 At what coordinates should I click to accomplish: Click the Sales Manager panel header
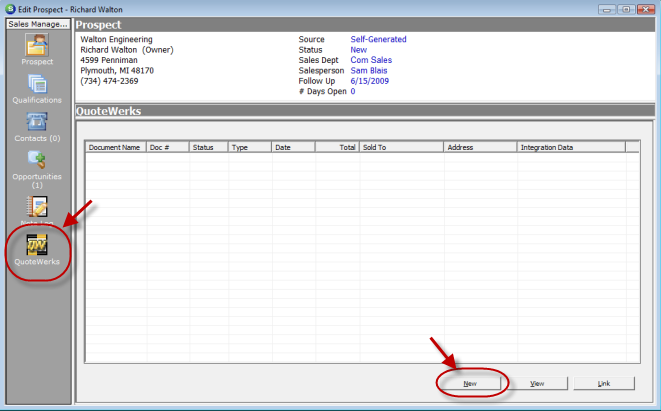[x=37, y=22]
